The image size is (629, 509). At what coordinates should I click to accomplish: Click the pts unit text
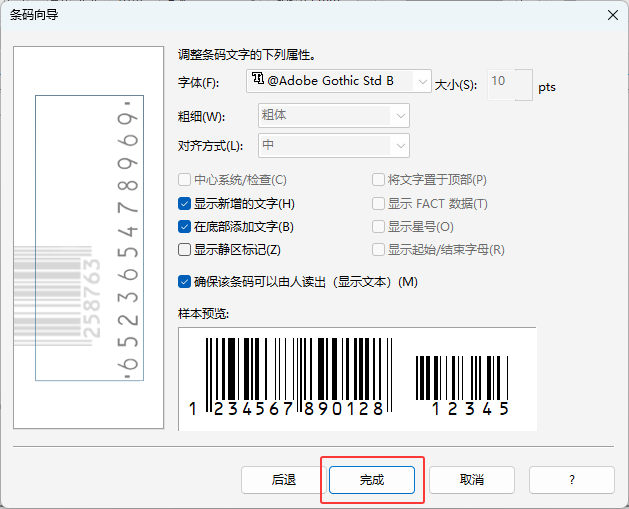point(547,87)
